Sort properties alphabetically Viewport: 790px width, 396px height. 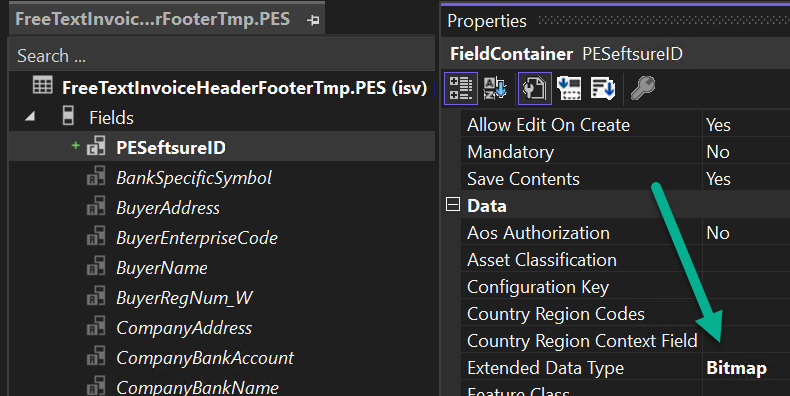click(x=495, y=88)
